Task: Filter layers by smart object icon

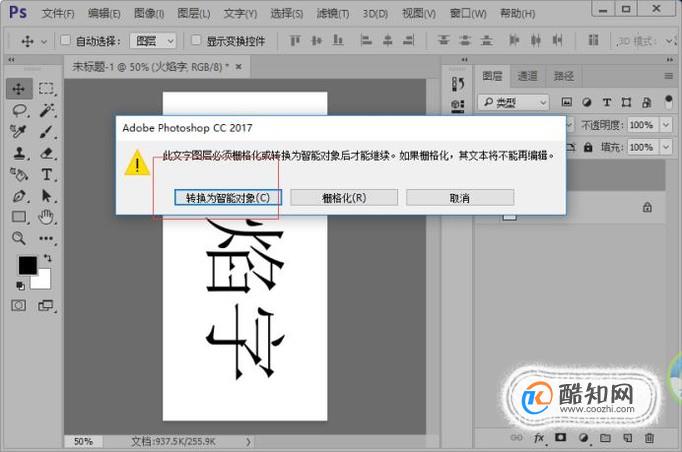Action: coord(646,102)
